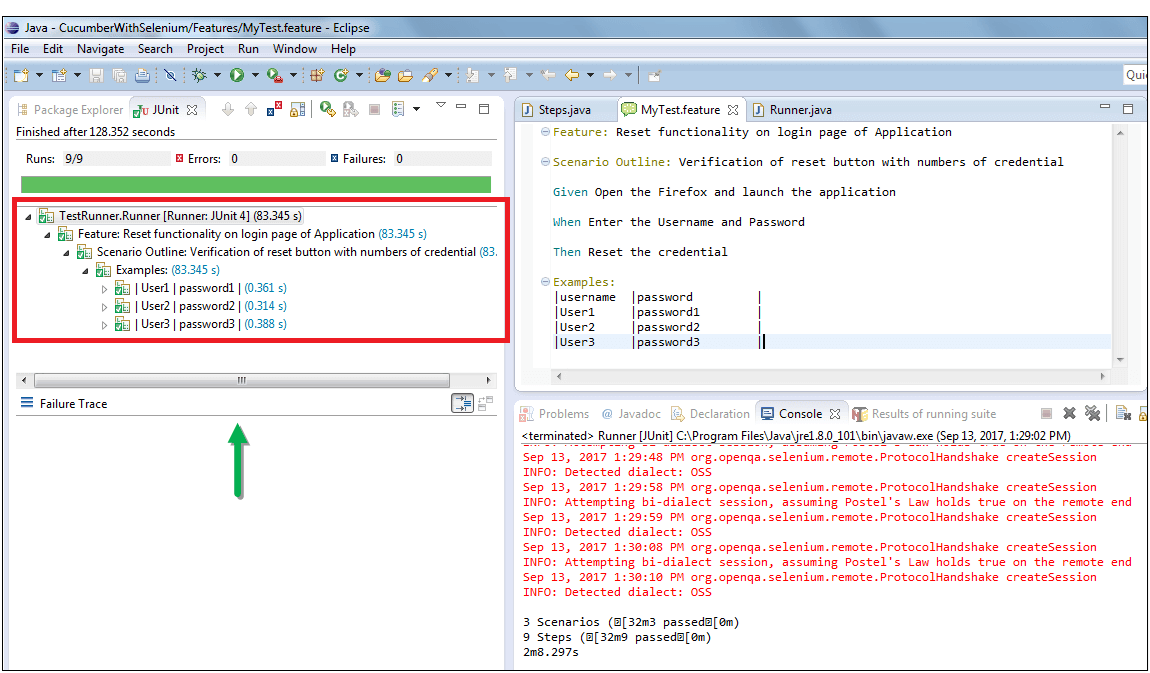Click the Debug bug icon
Image resolution: width=1150 pixels, height=673 pixels.
(199, 75)
